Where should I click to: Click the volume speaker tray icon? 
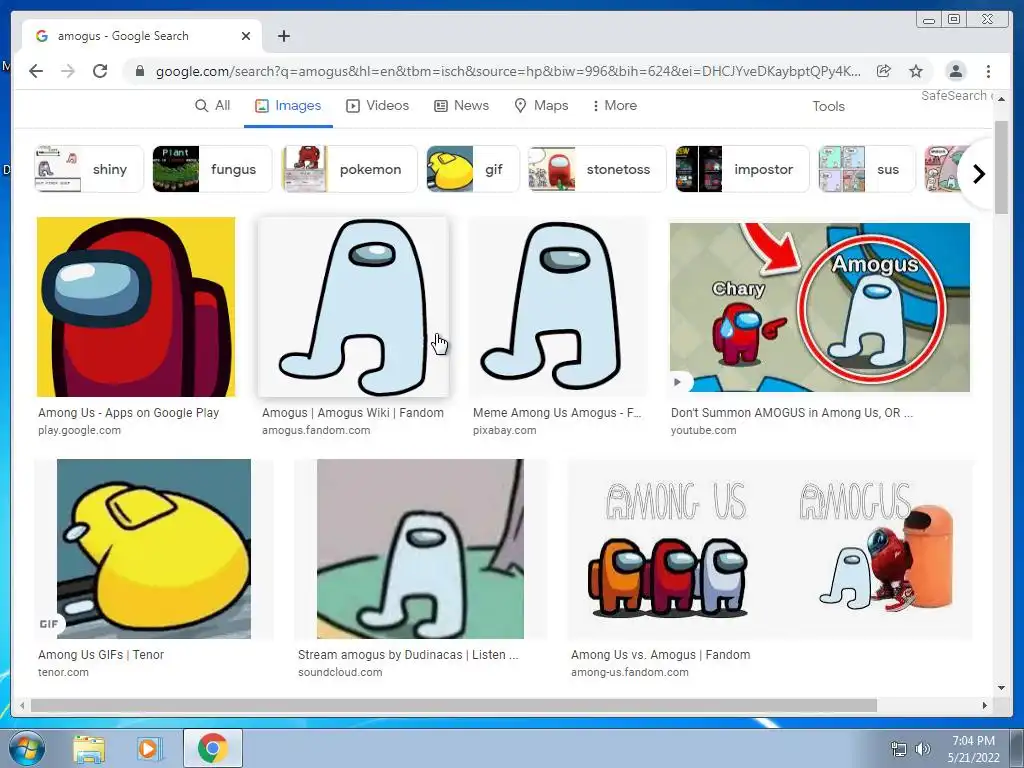click(x=923, y=749)
